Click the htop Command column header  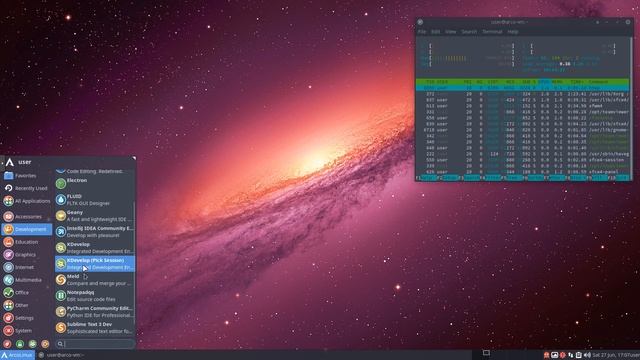[598, 82]
